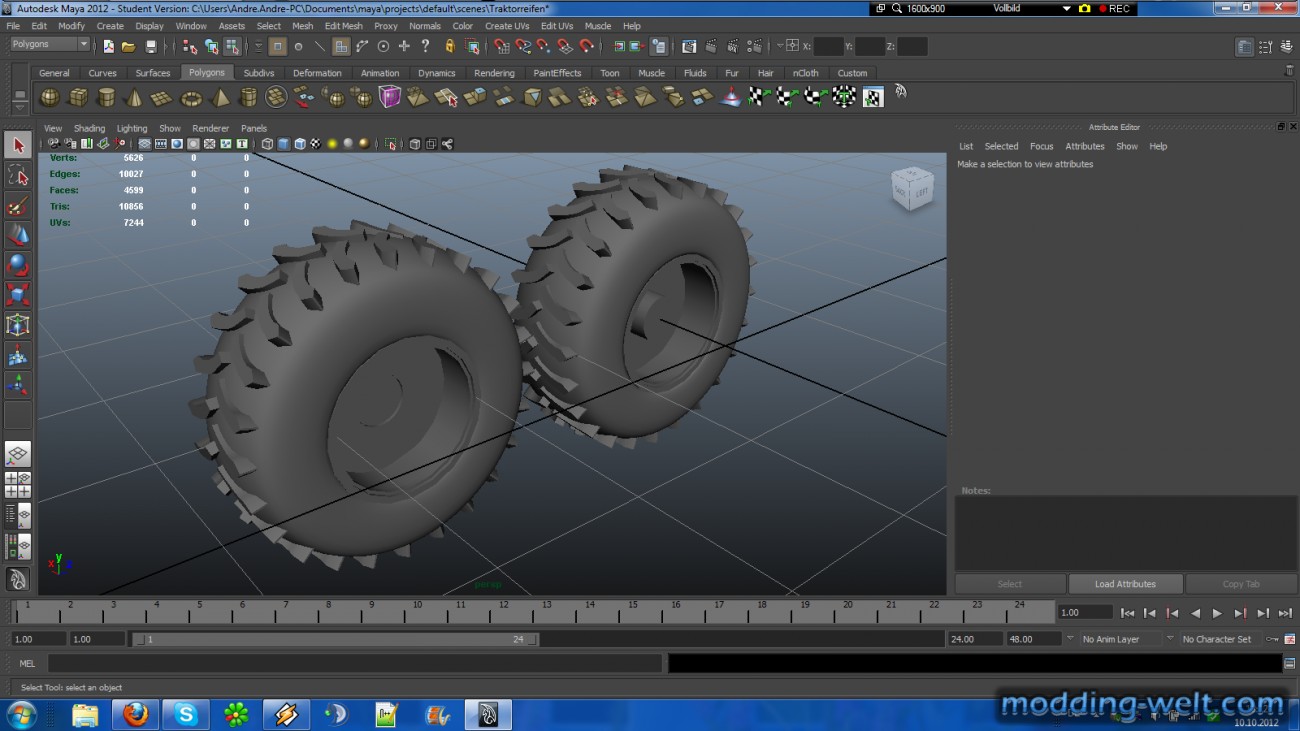Open the viewport Lighting menu
1300x731 pixels.
click(x=132, y=128)
